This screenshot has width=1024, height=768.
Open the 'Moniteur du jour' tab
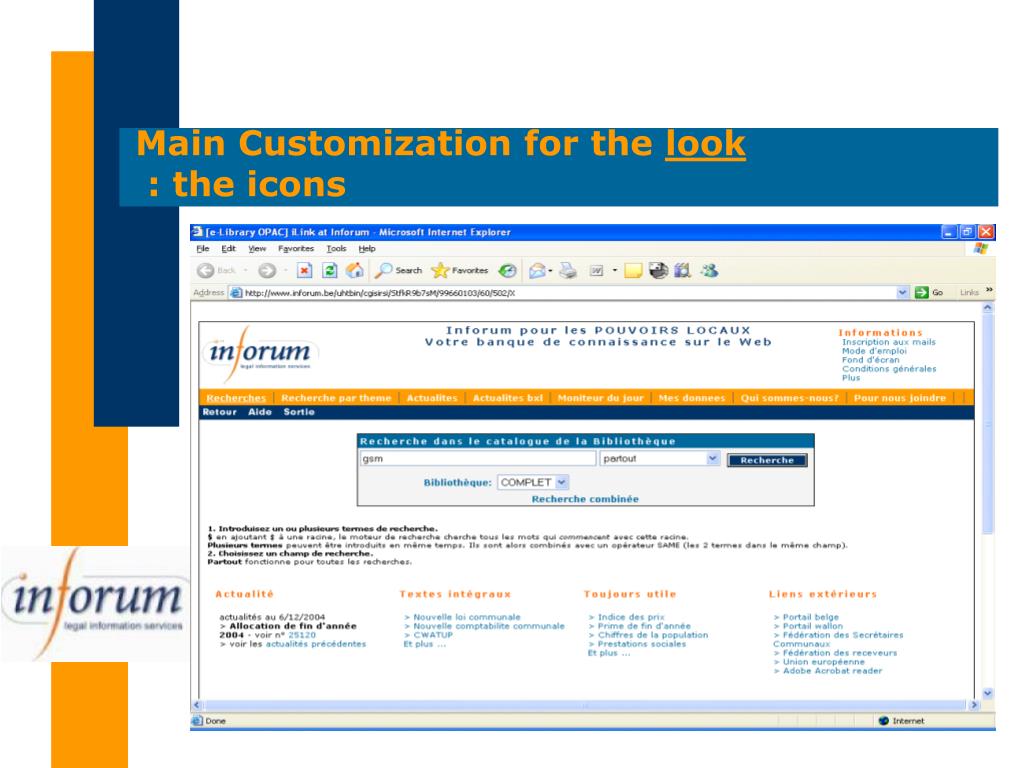click(x=600, y=398)
